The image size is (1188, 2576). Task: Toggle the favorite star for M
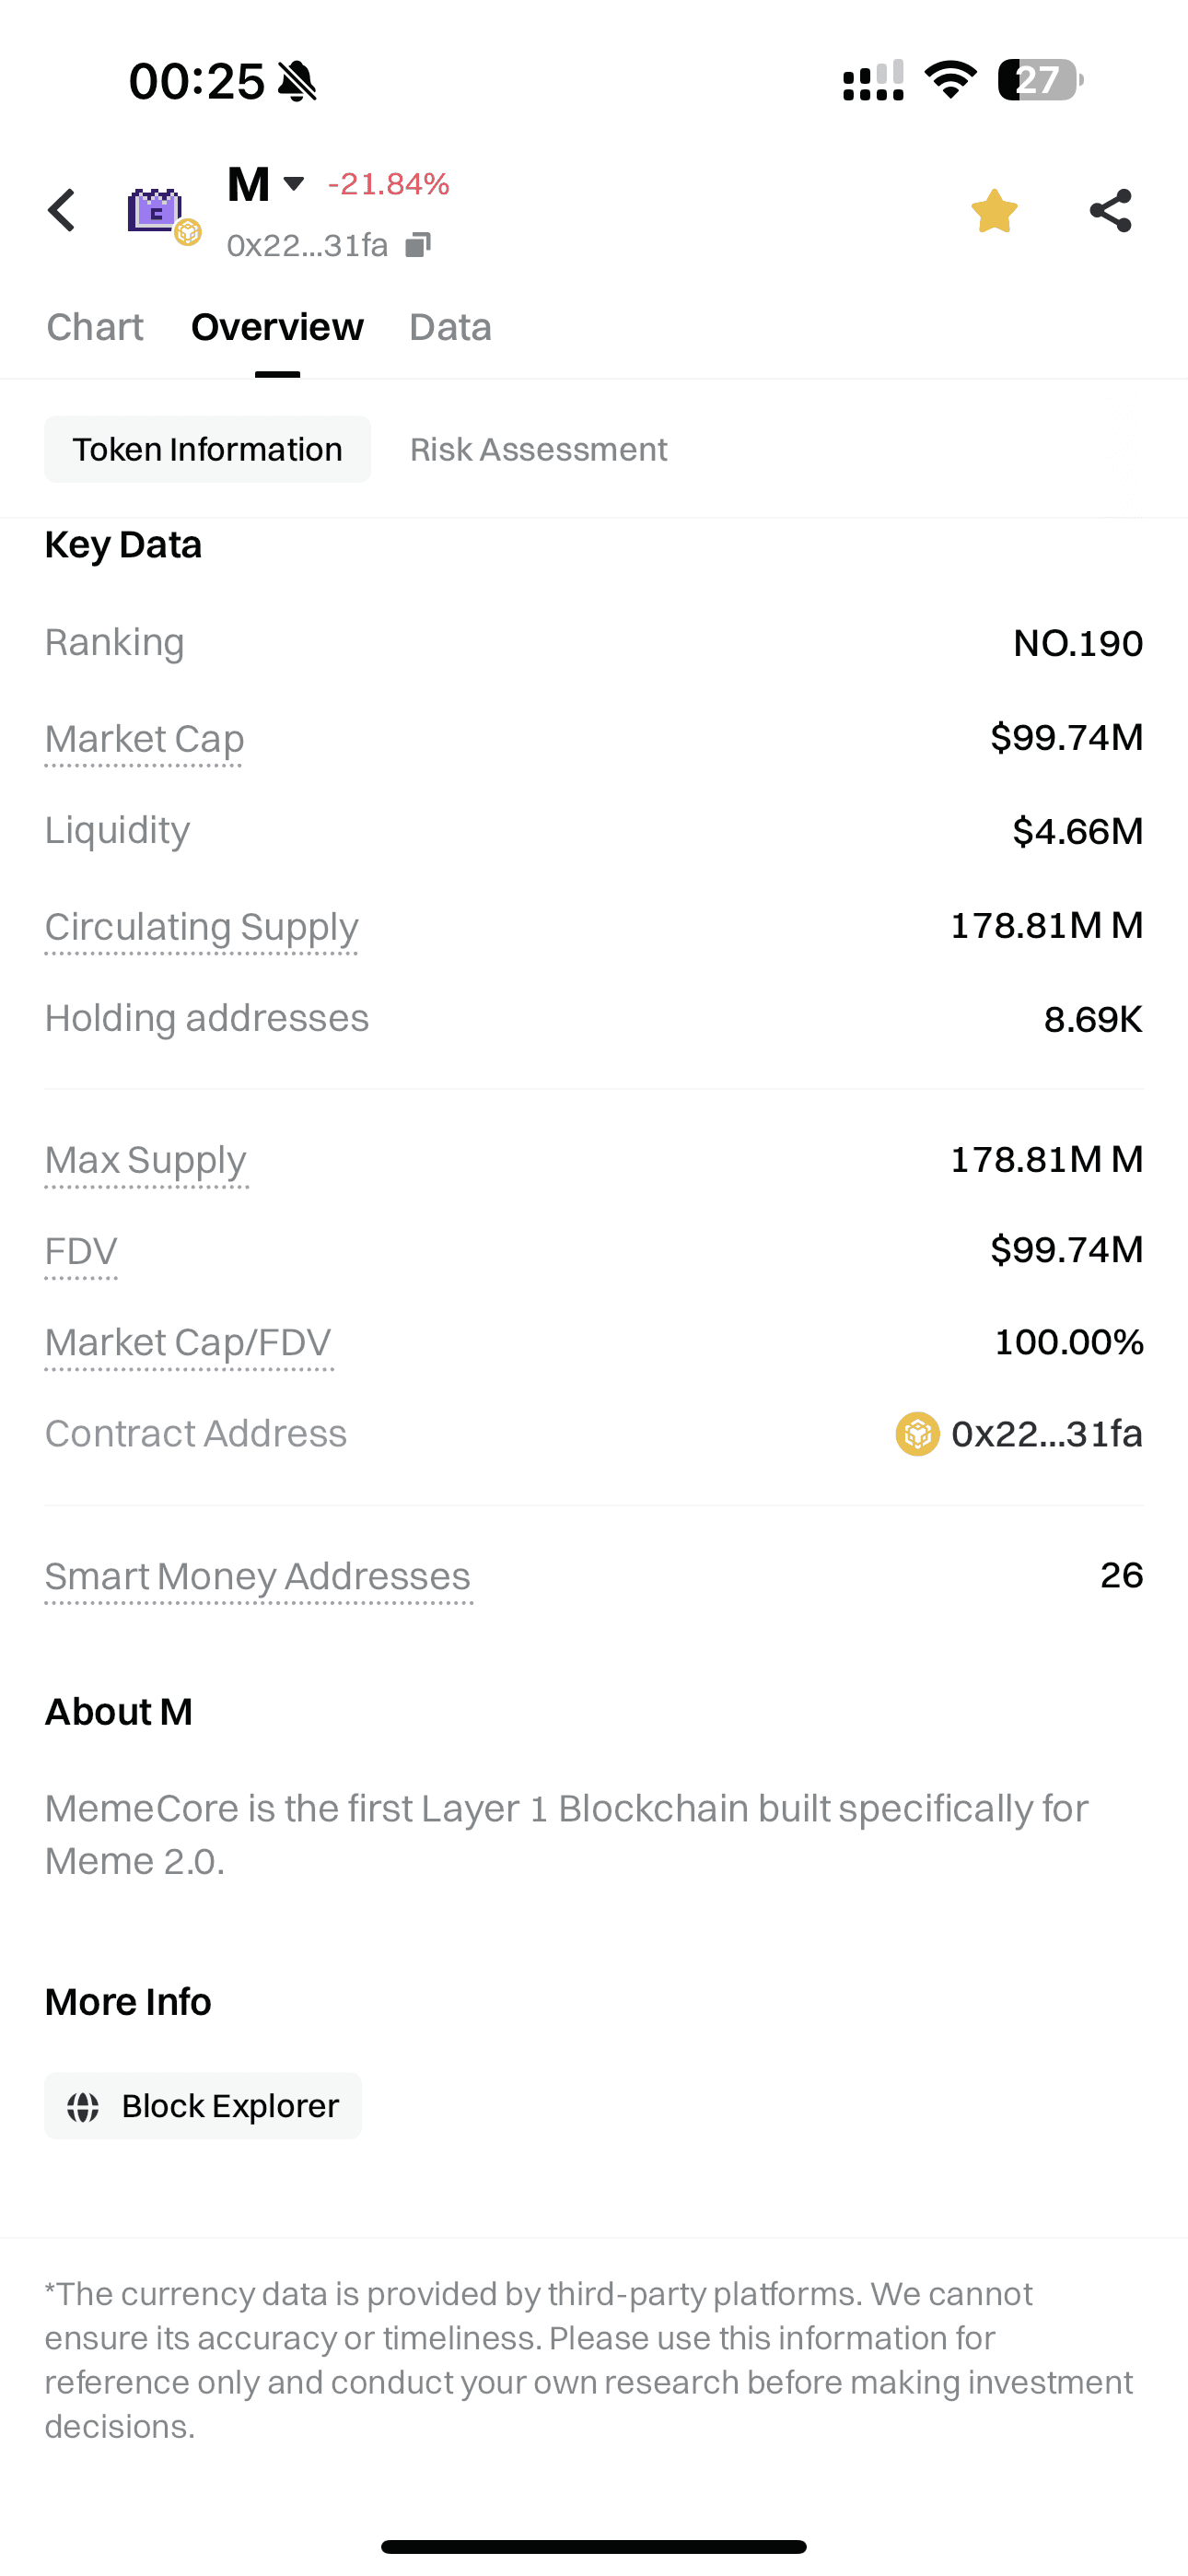coord(994,211)
